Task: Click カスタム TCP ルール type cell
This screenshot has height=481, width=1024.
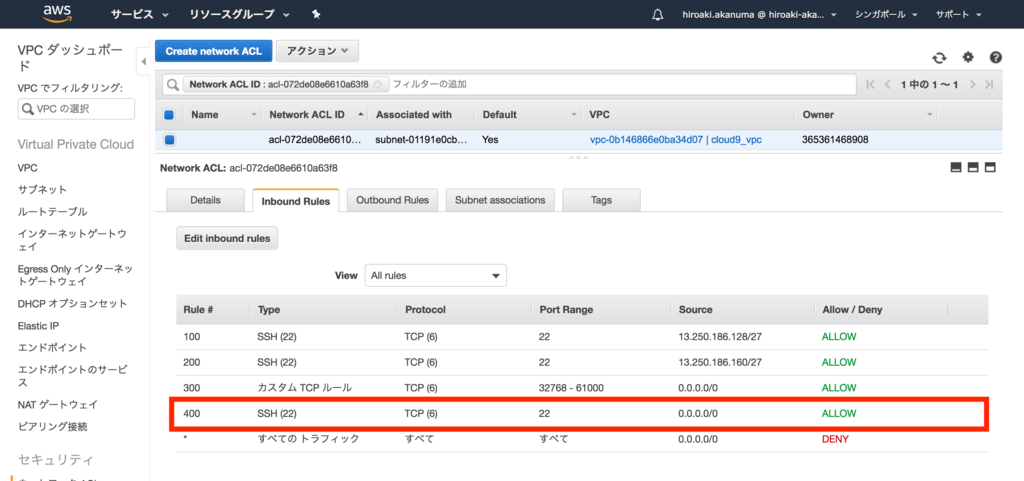Action: click(305, 388)
